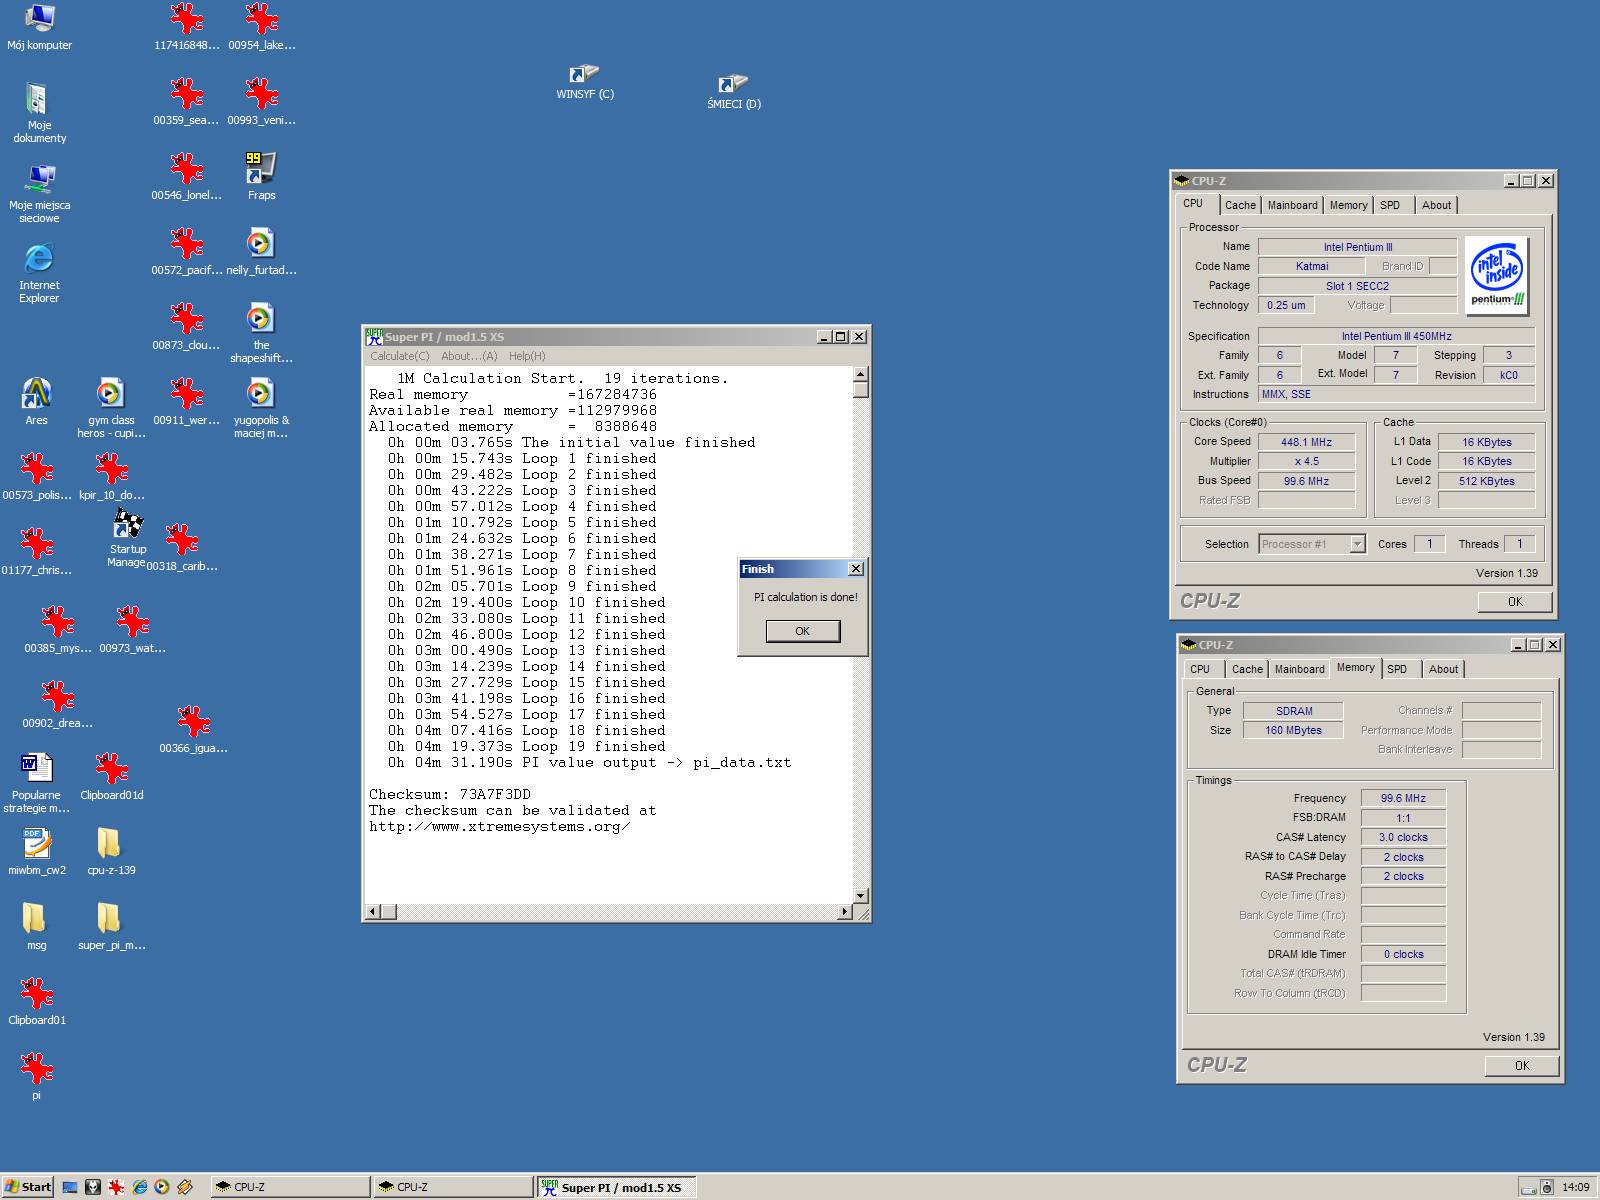Open the Mój komputer desktop icon

point(39,27)
